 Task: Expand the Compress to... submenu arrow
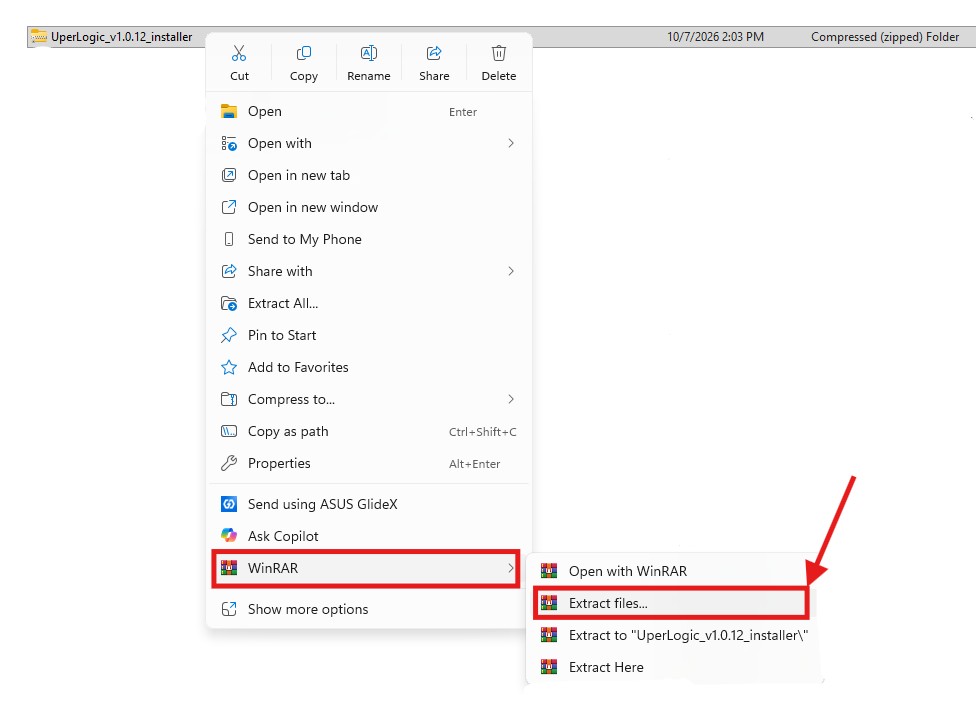click(511, 399)
